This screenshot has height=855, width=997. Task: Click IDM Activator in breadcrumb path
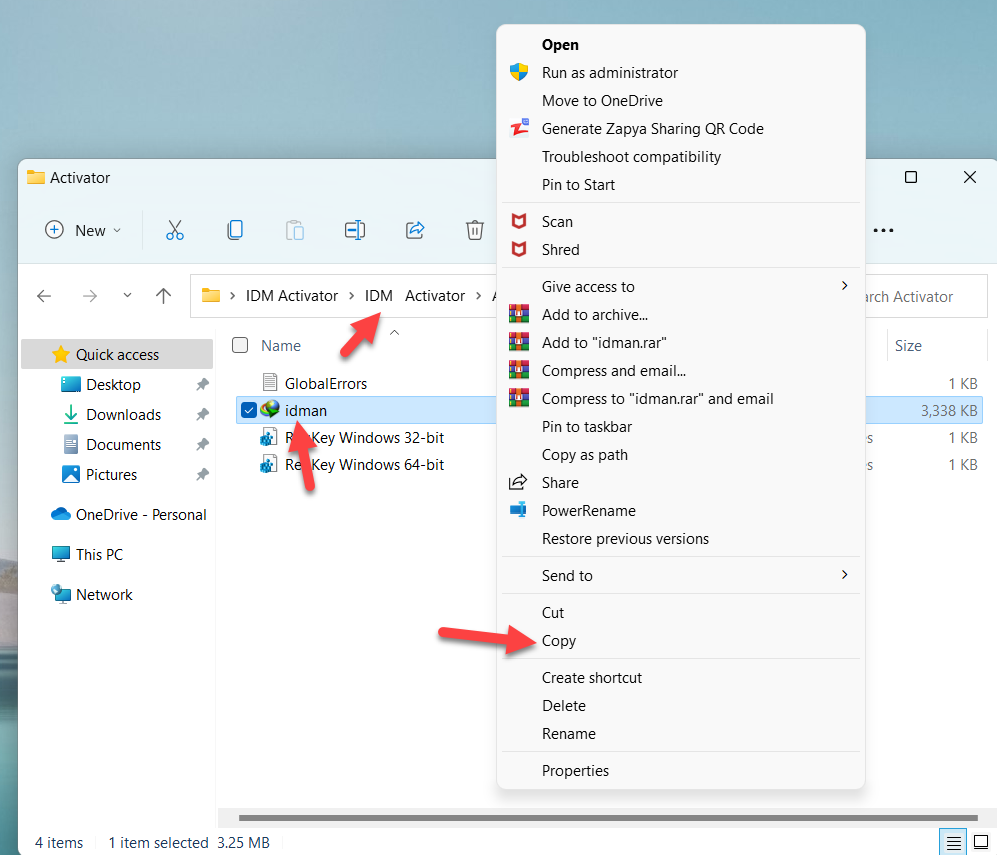point(291,296)
